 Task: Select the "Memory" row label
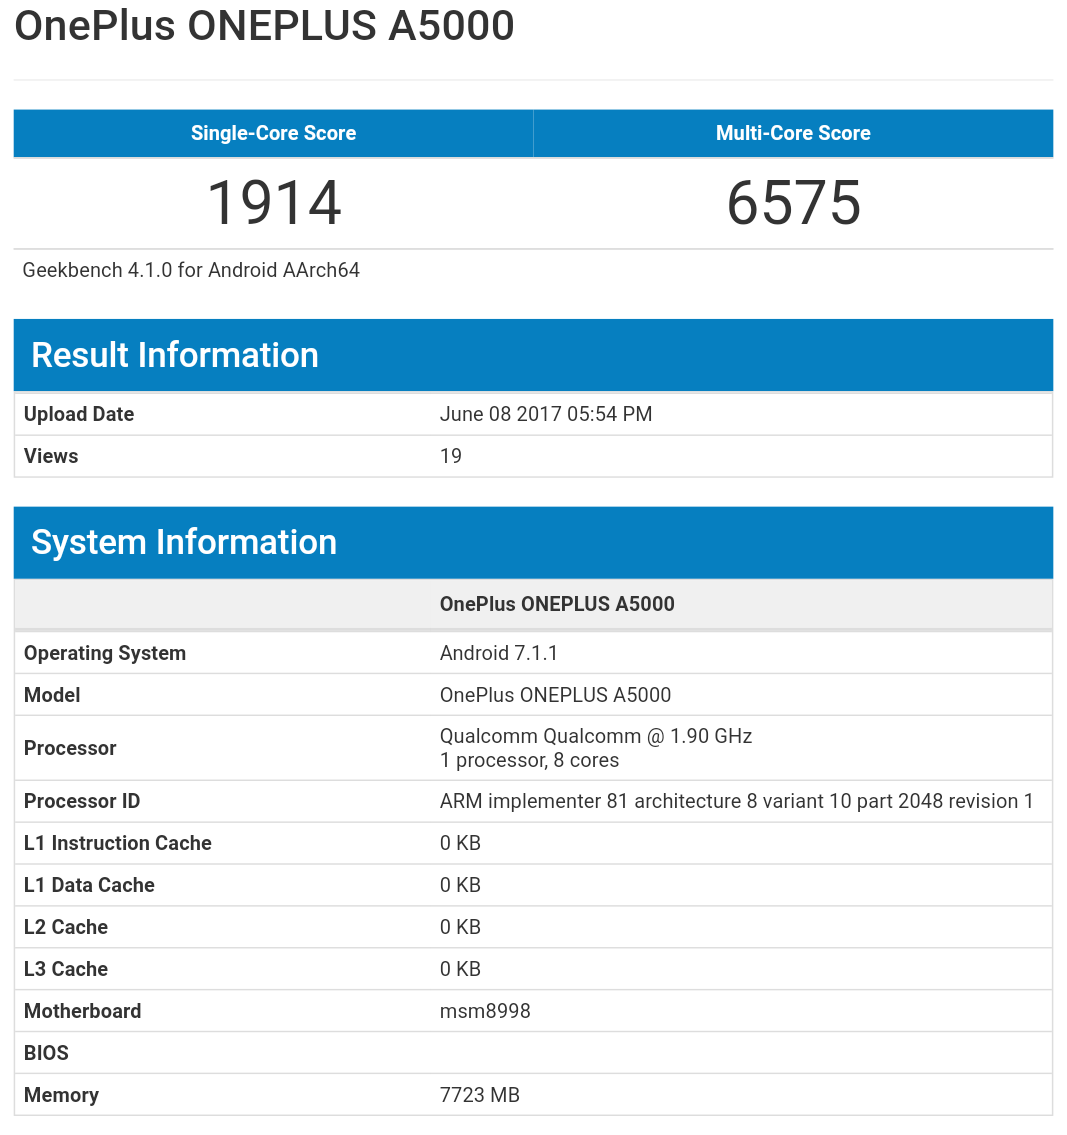coord(62,1095)
